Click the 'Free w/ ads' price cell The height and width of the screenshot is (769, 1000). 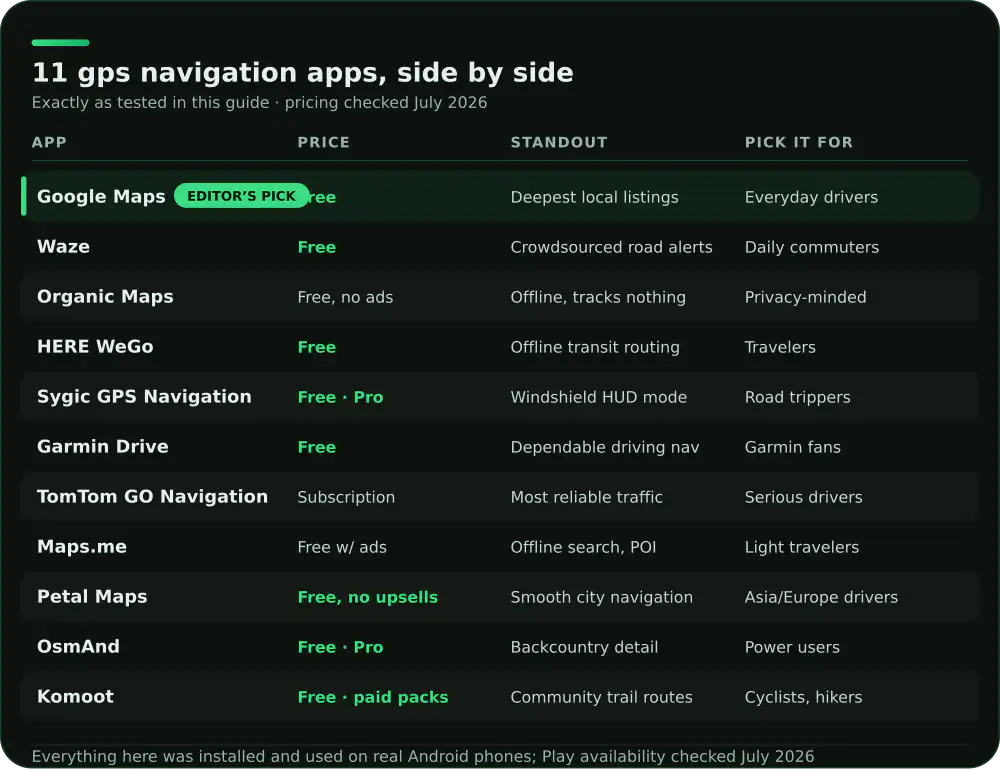tap(342, 547)
